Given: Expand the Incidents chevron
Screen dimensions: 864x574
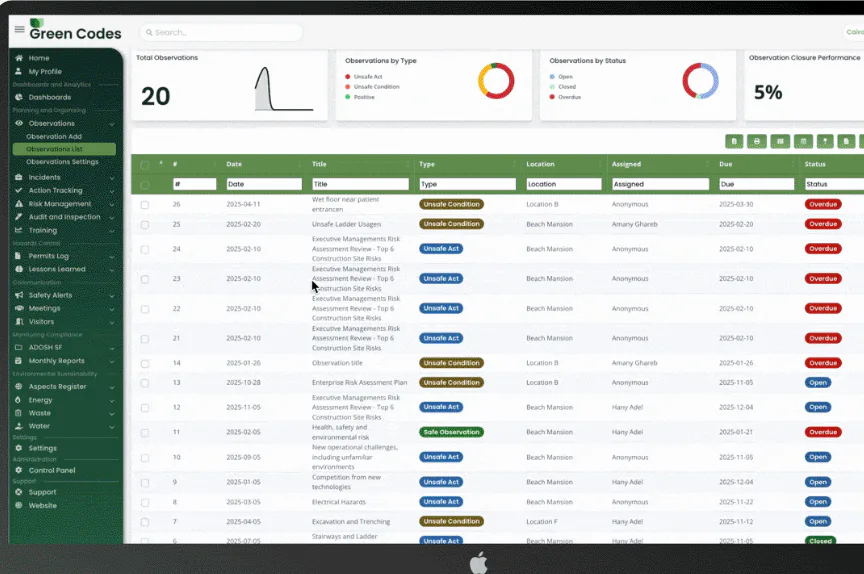Looking at the screenshot, I should tap(112, 178).
